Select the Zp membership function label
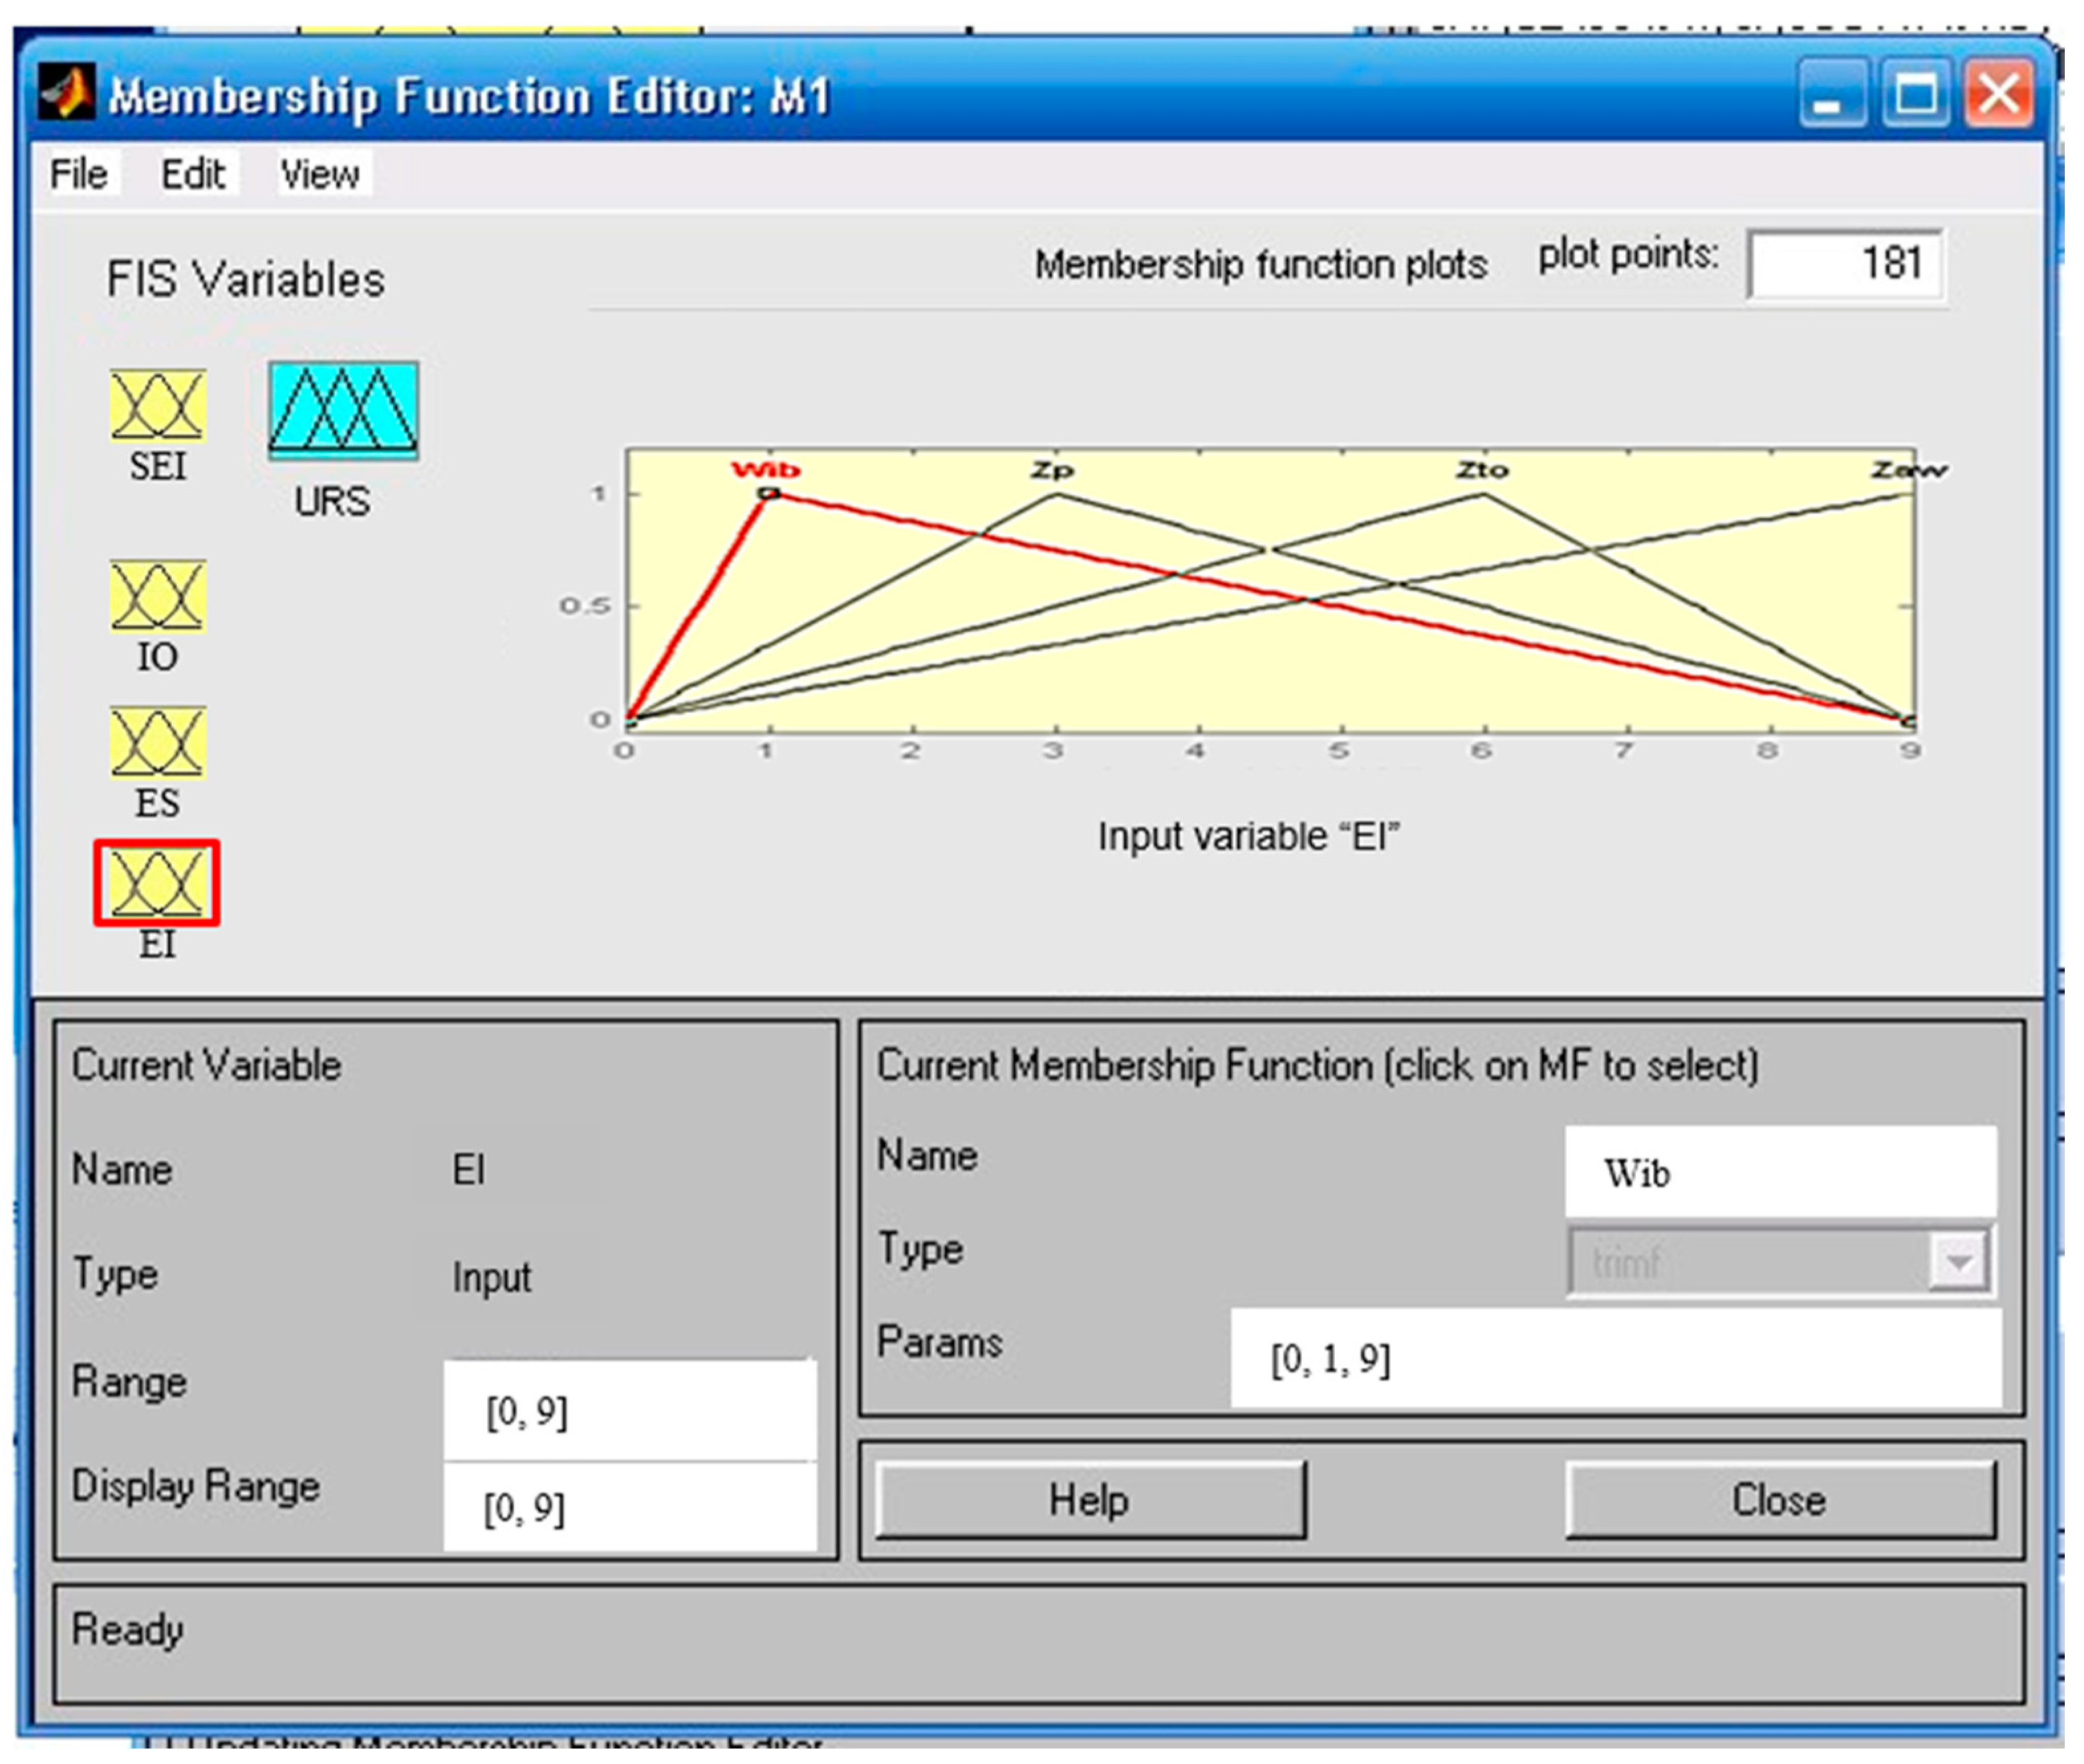Image resolution: width=2084 pixels, height=1764 pixels. click(1052, 469)
